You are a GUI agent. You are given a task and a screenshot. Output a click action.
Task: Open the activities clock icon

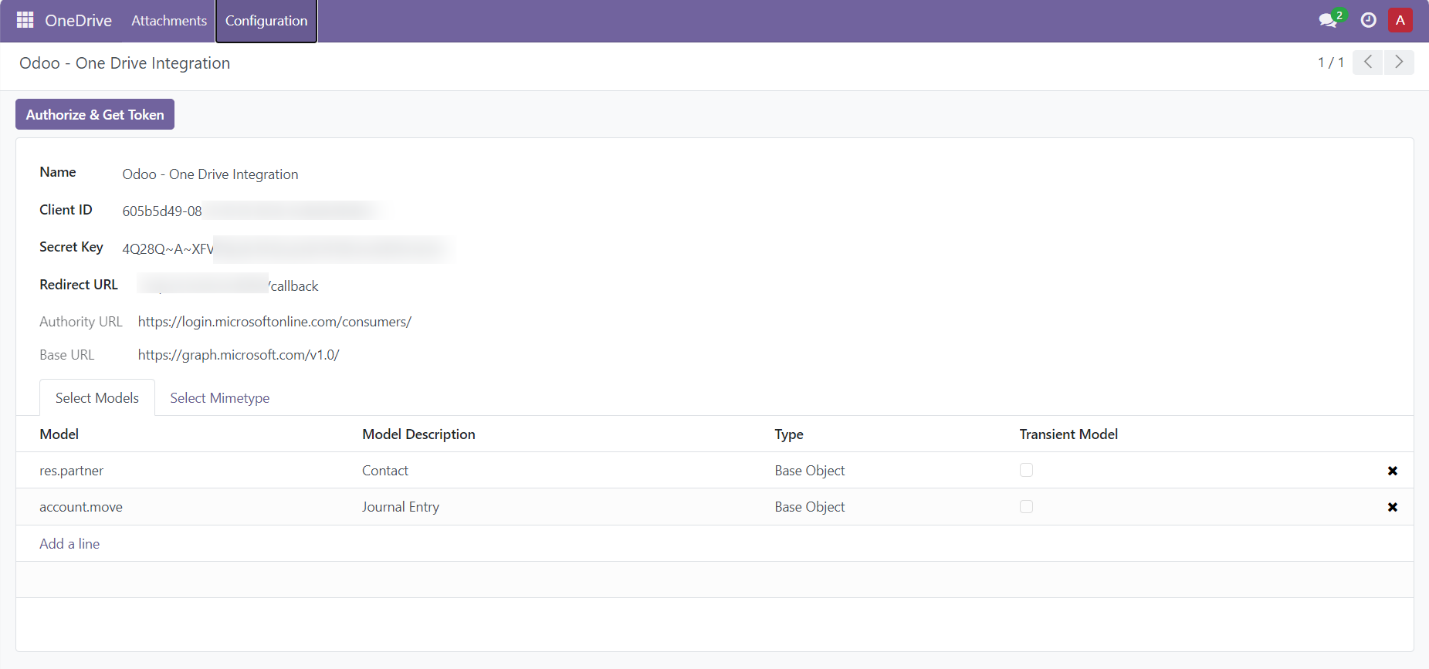[1368, 20]
